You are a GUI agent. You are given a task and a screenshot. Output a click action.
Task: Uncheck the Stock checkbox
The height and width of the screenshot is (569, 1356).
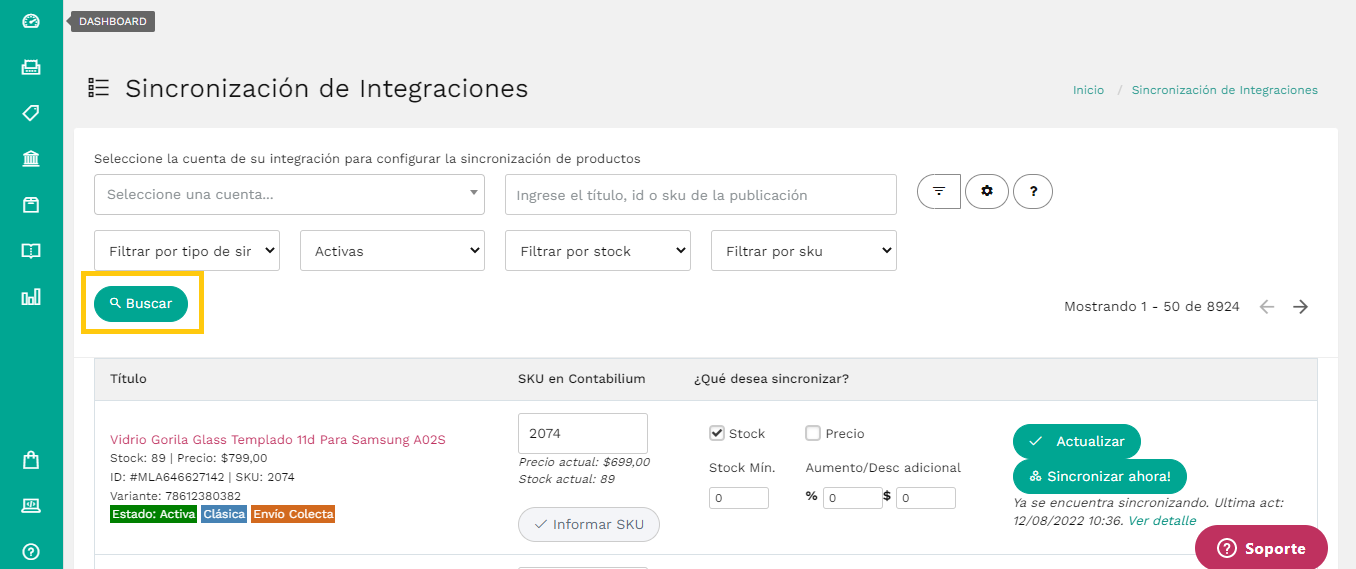tap(716, 433)
